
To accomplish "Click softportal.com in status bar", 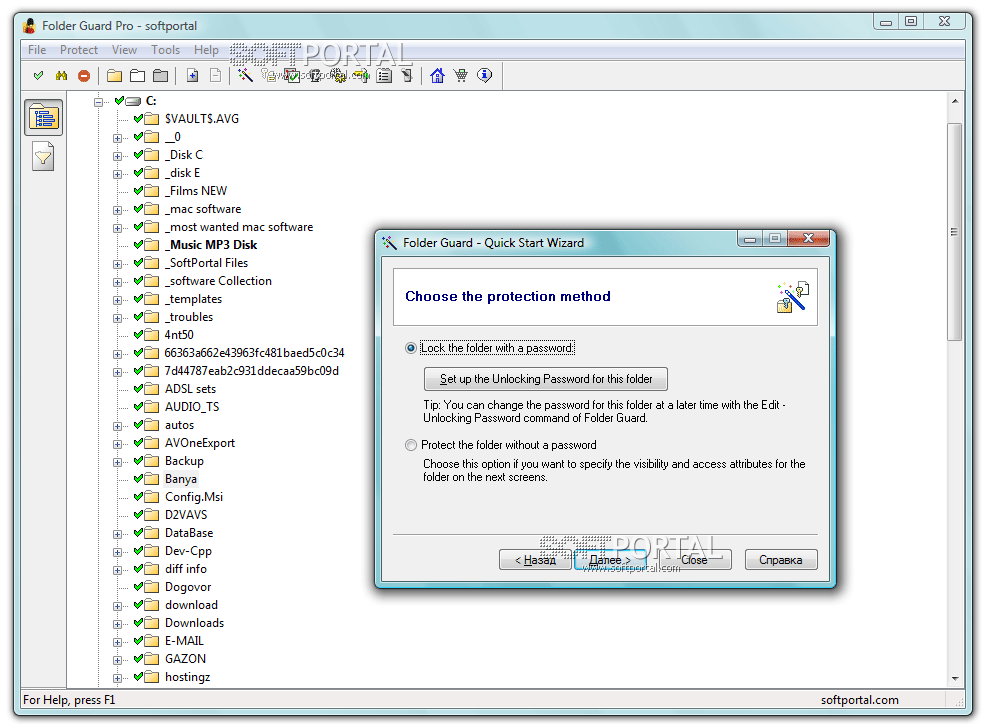I will click(859, 700).
